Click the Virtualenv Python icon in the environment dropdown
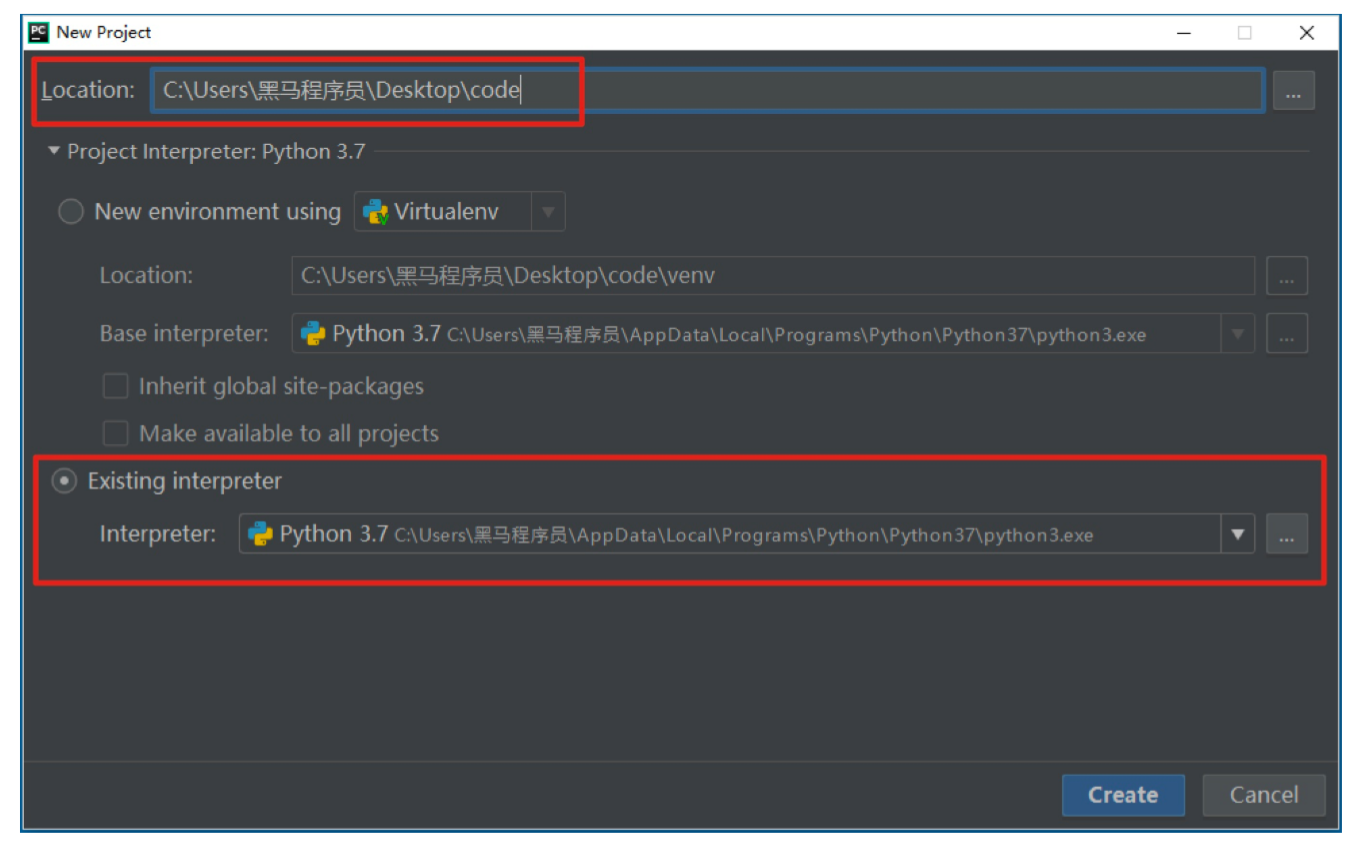 coord(376,212)
